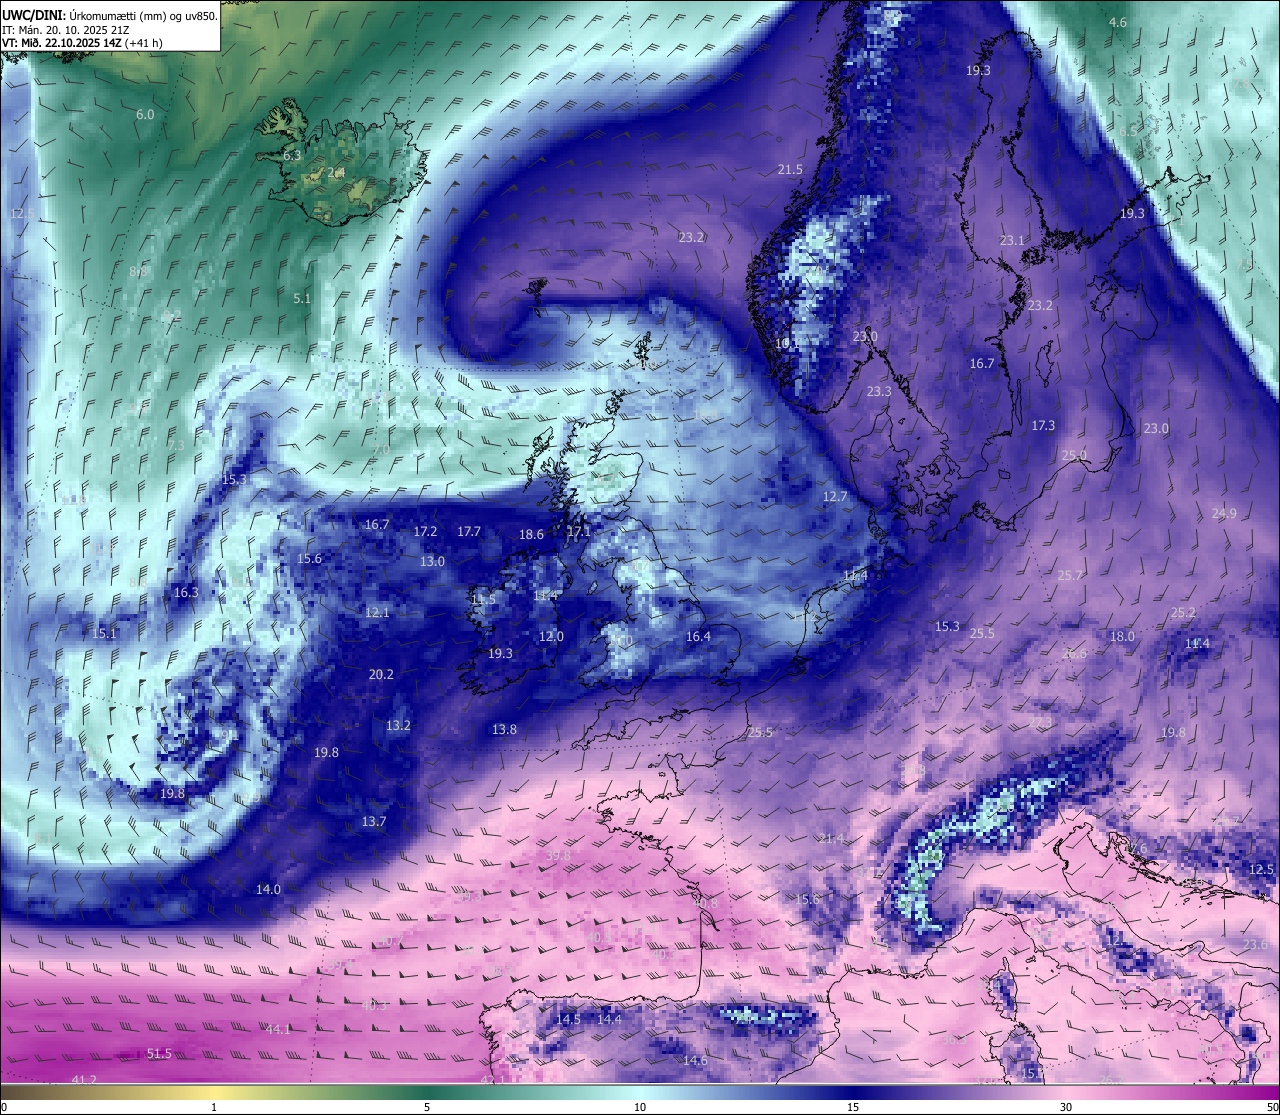Click the 25.7 value over Poland
The image size is (1280, 1115).
click(x=1070, y=576)
